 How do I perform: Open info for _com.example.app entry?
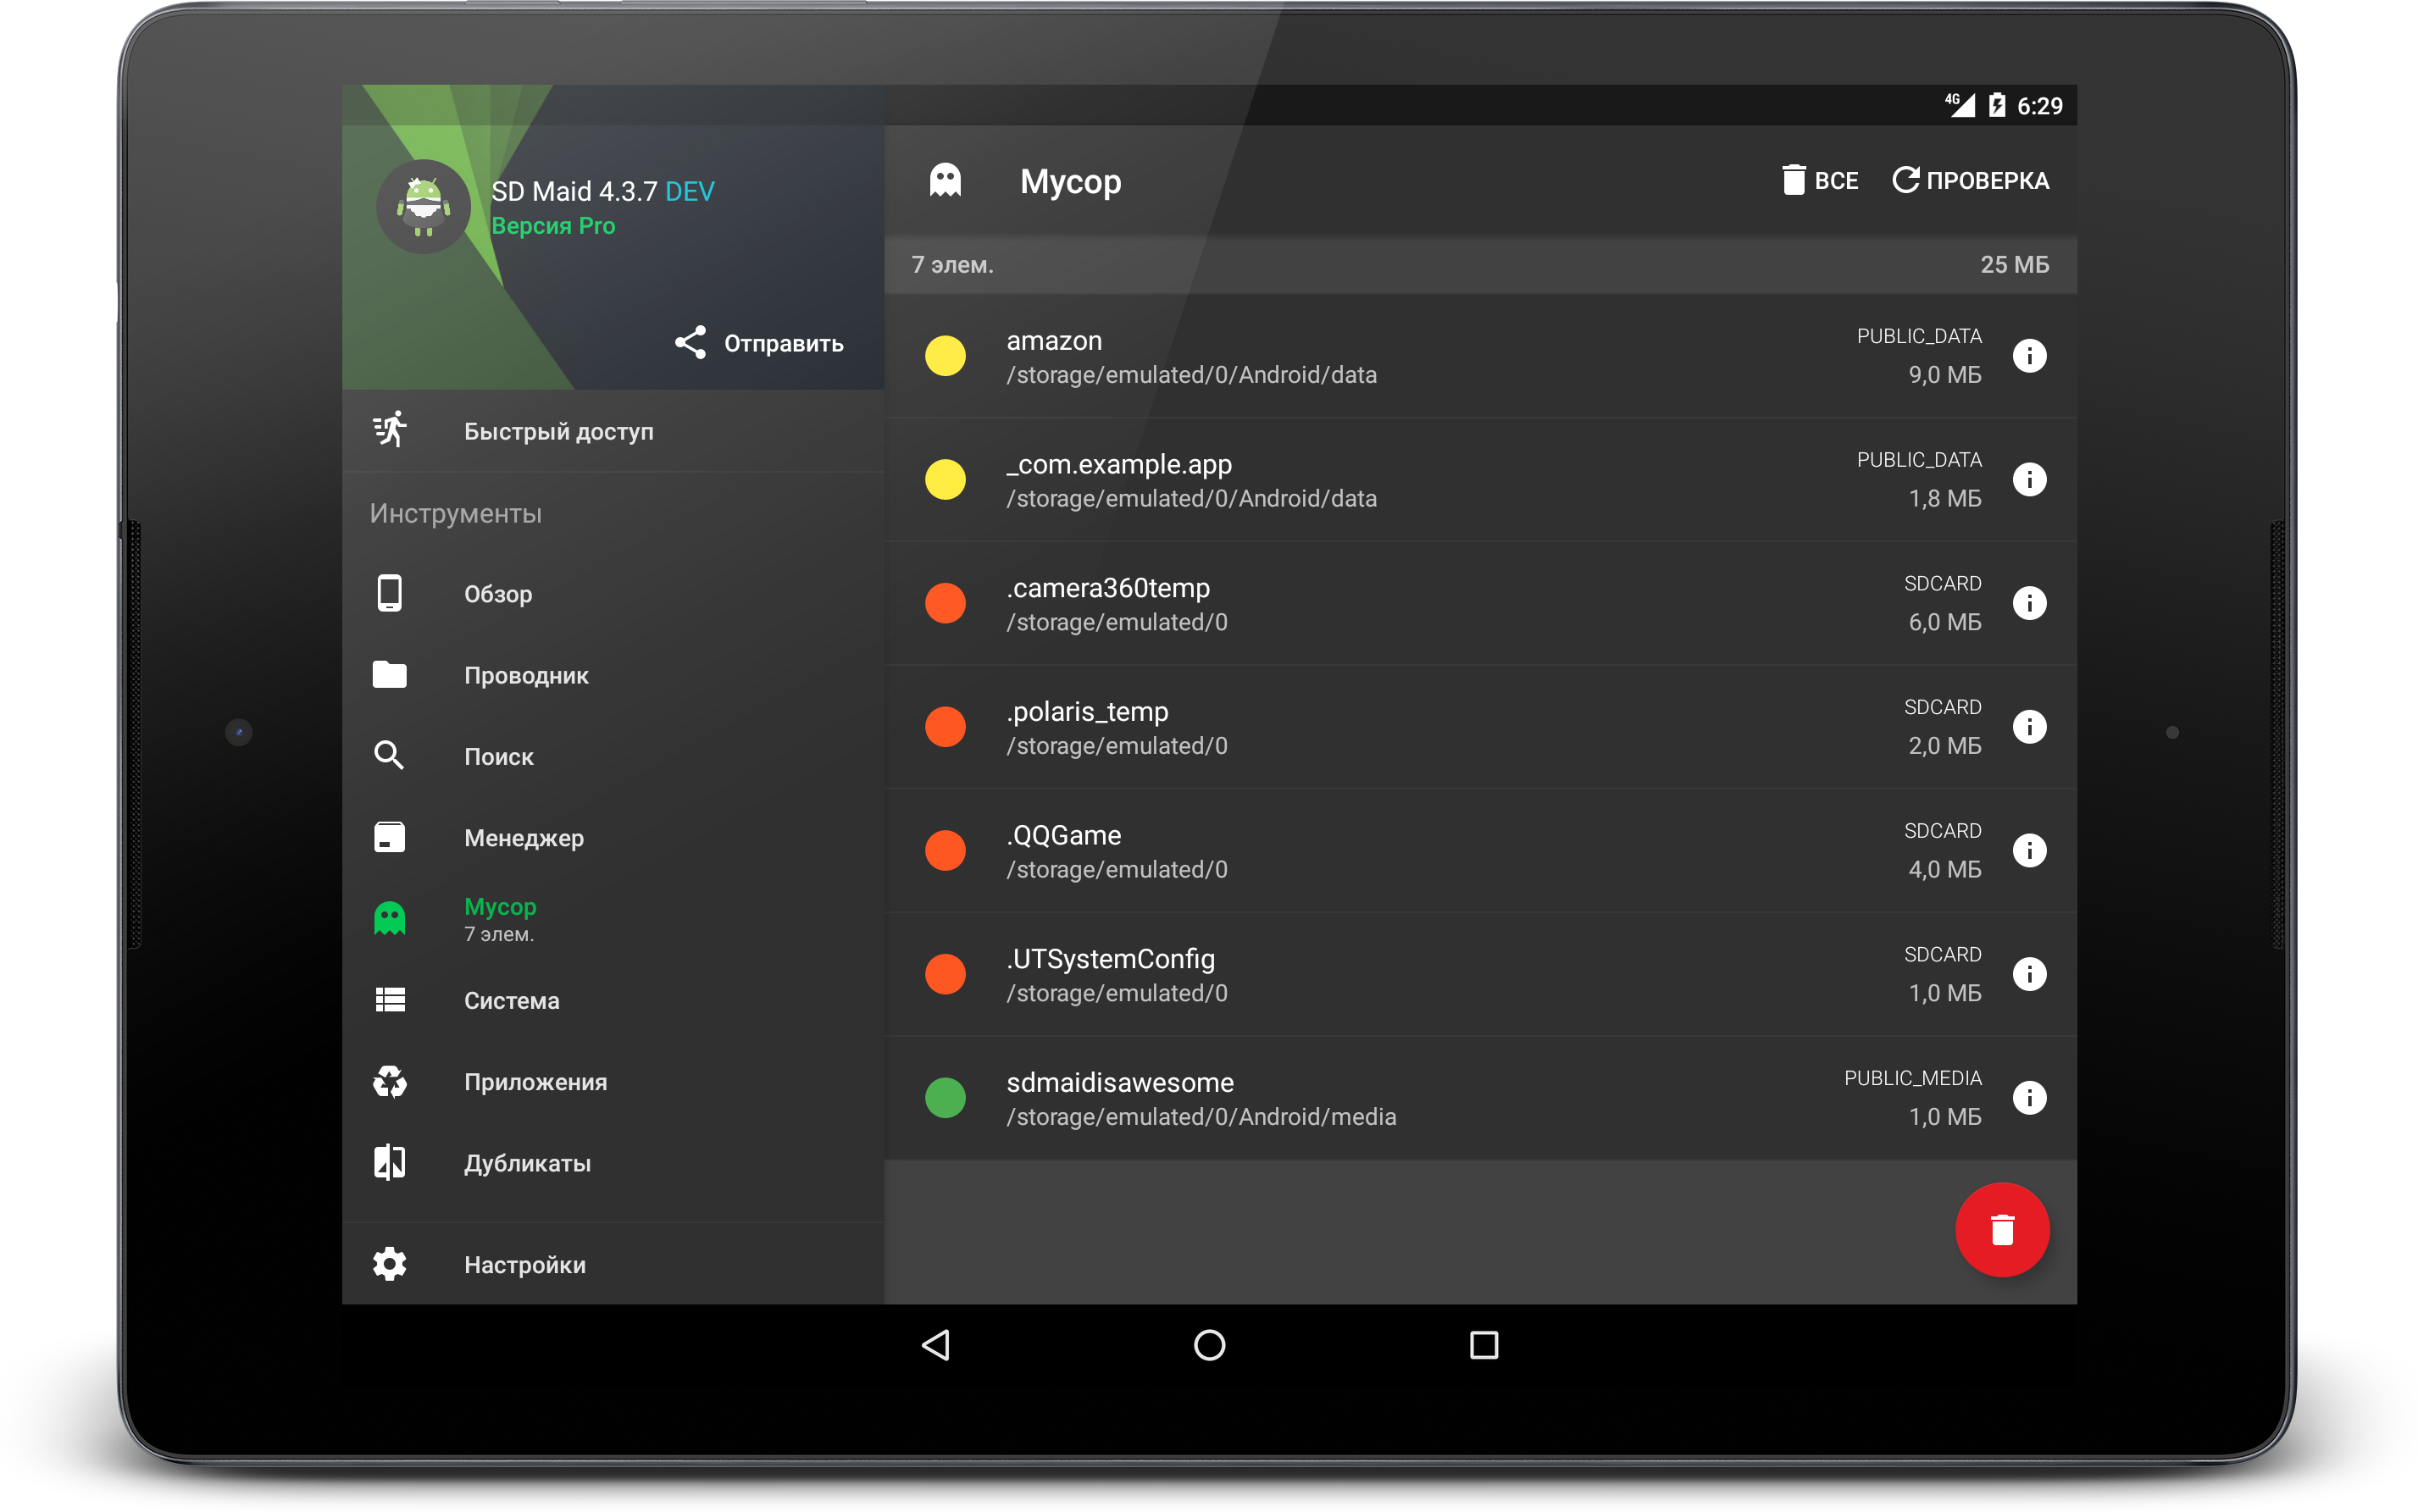(2029, 479)
